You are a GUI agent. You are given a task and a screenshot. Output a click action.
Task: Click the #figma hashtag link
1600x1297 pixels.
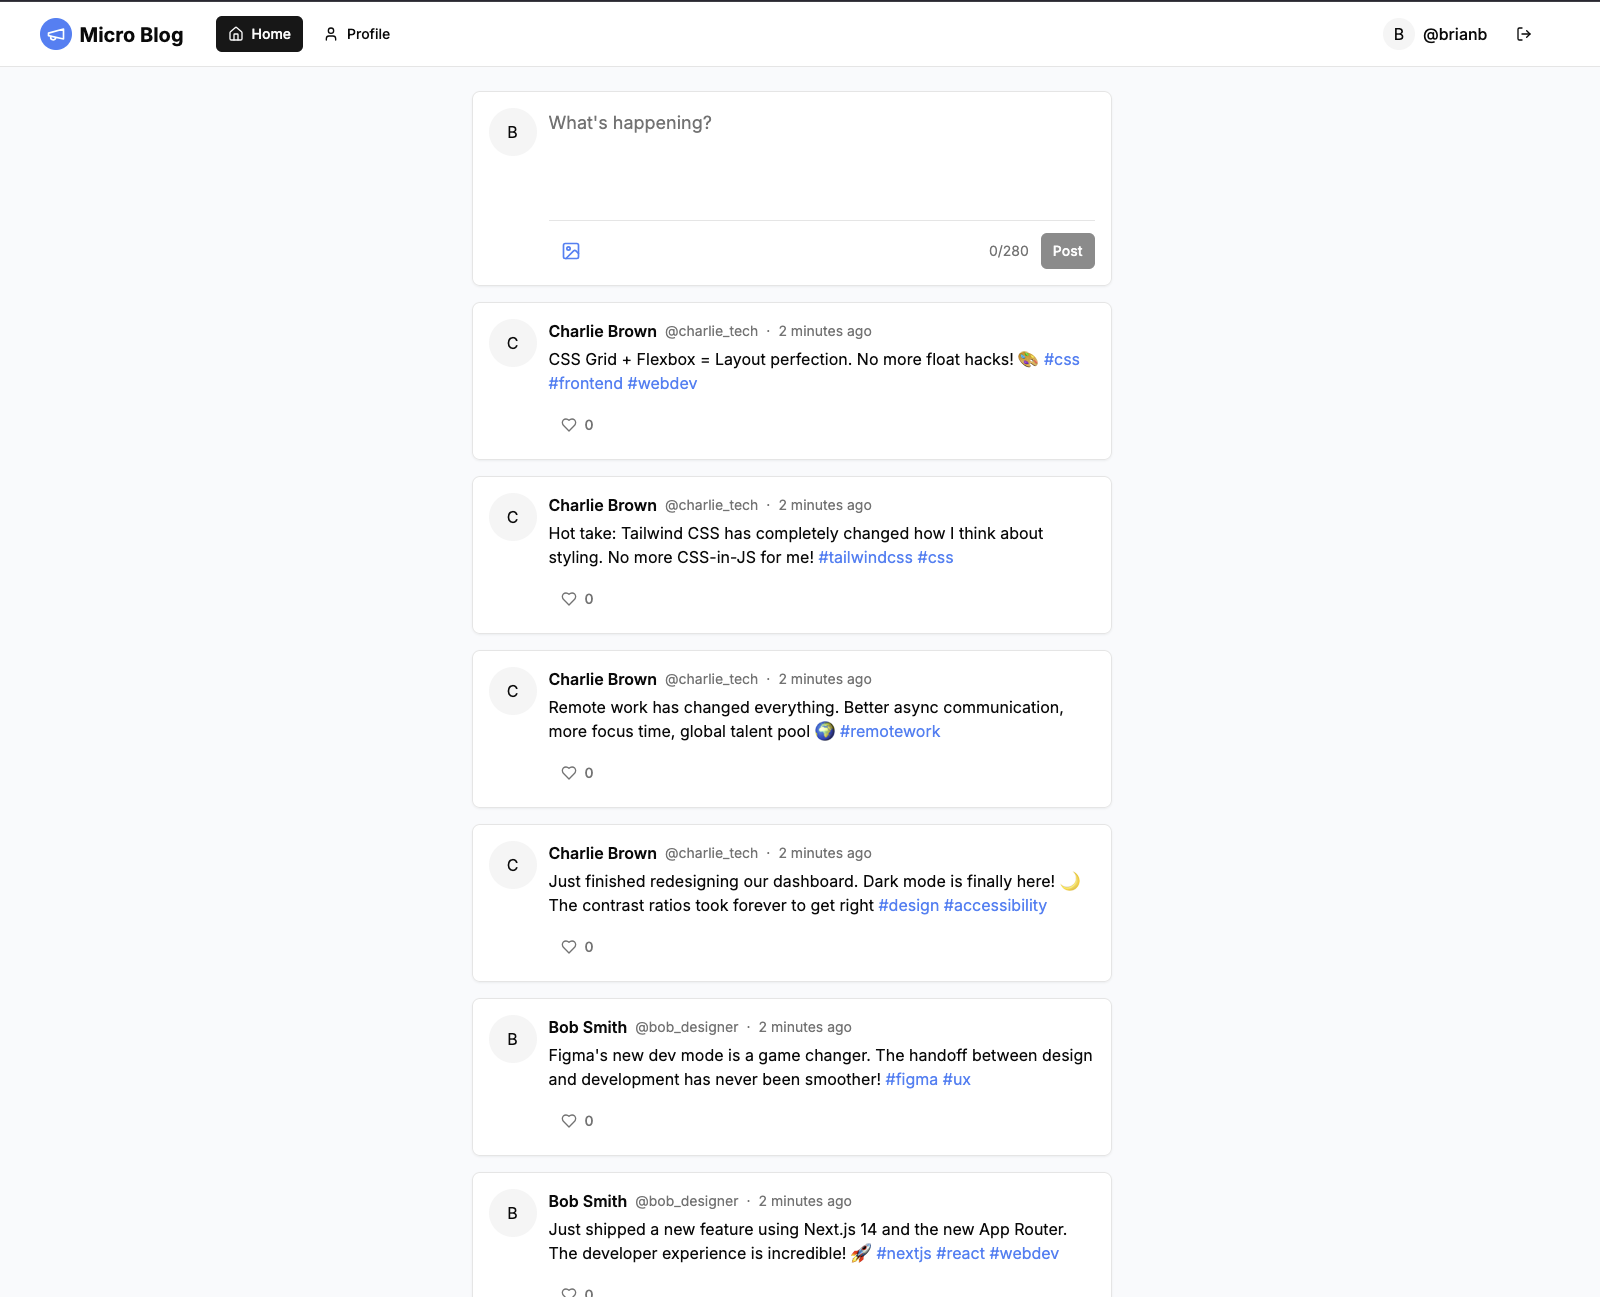pos(911,1080)
